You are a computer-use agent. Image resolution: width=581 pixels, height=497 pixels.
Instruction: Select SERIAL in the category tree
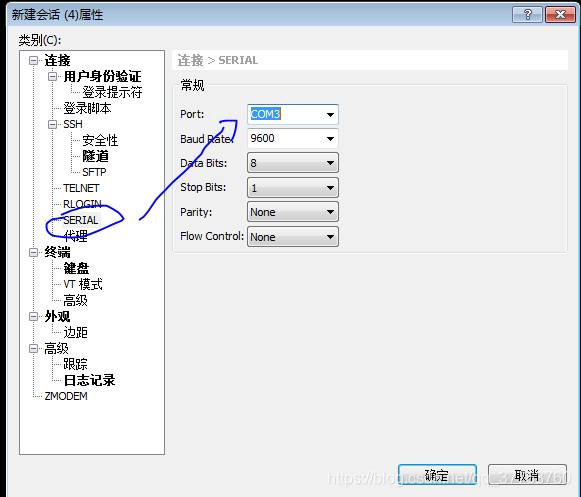81,220
